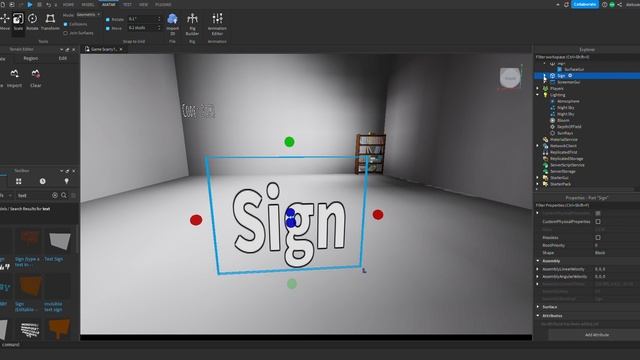Open Toolbox inventory grid tab icon

coord(18,181)
